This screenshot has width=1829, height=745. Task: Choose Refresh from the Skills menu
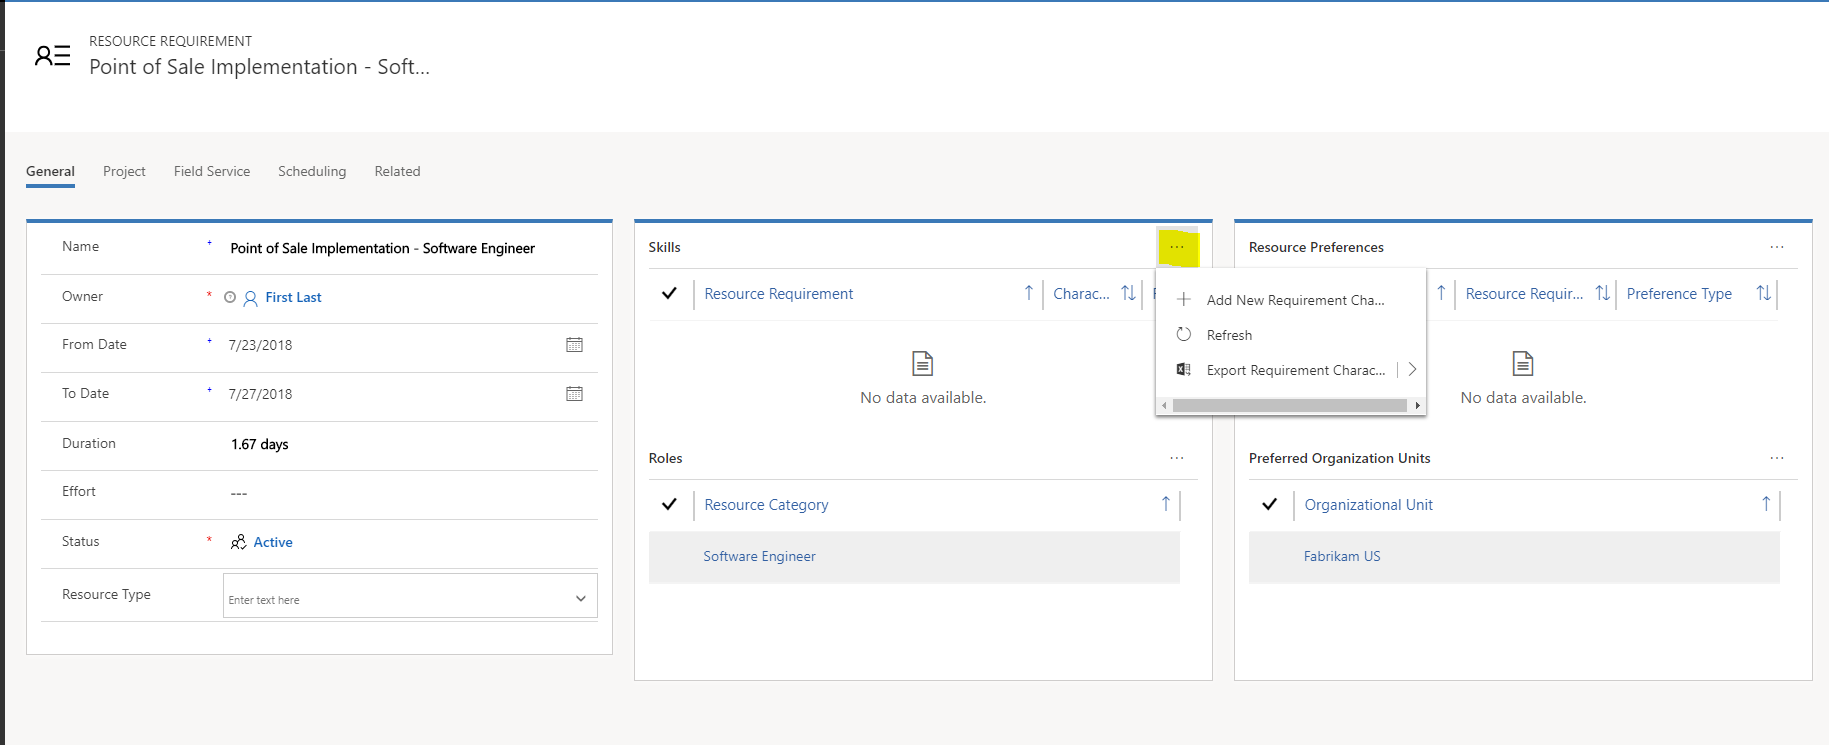coord(1291,335)
